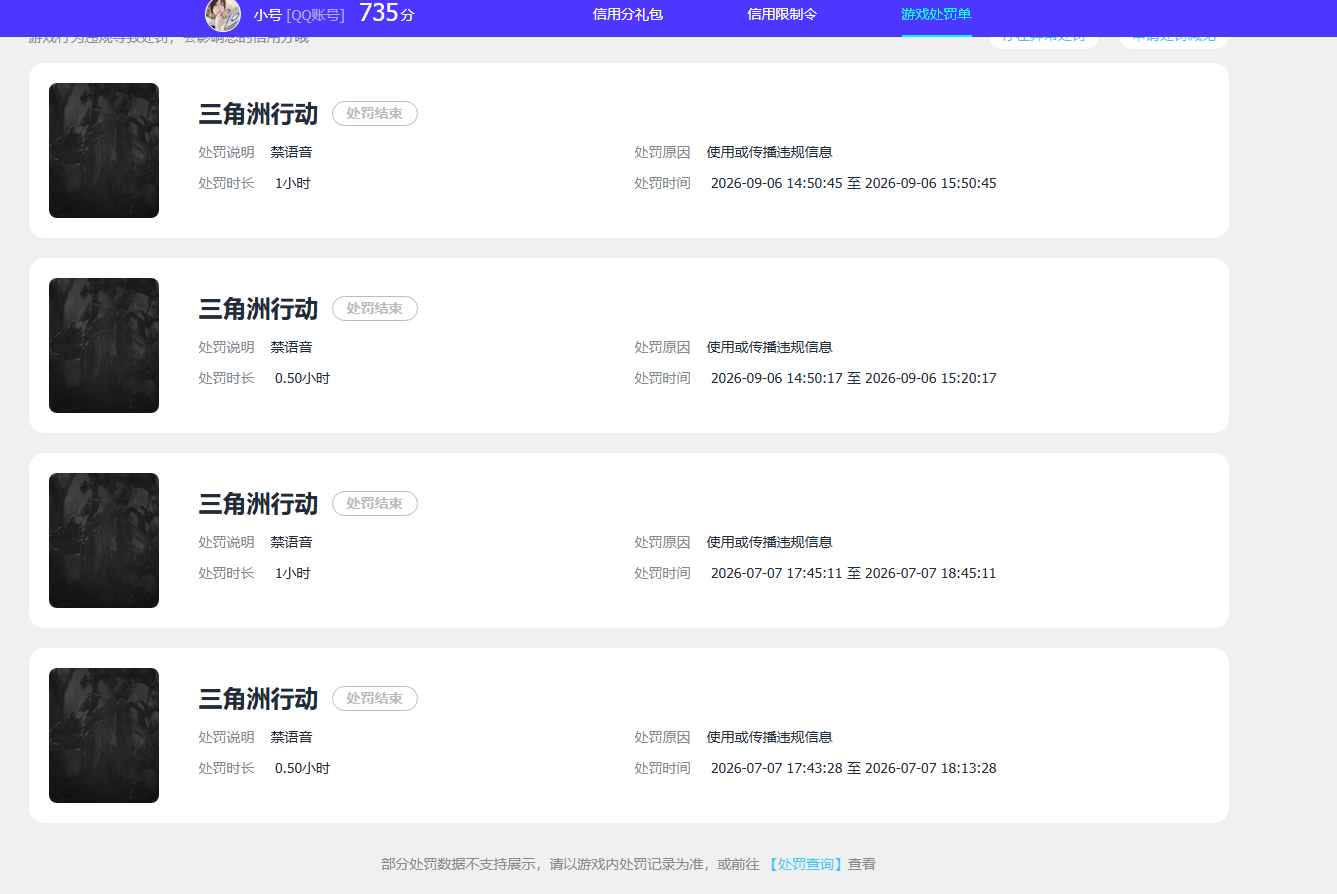Click 三角洲行动 title on the 17:43:28 penalty card

tap(258, 699)
